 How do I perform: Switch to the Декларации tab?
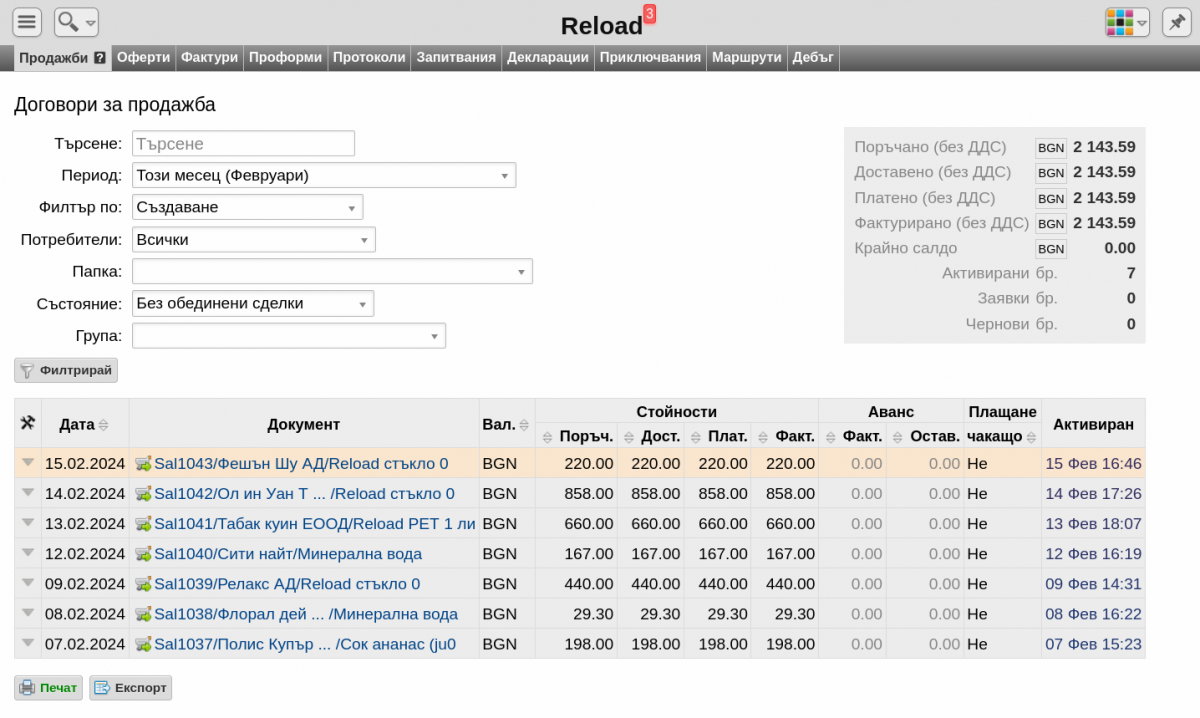click(x=548, y=58)
